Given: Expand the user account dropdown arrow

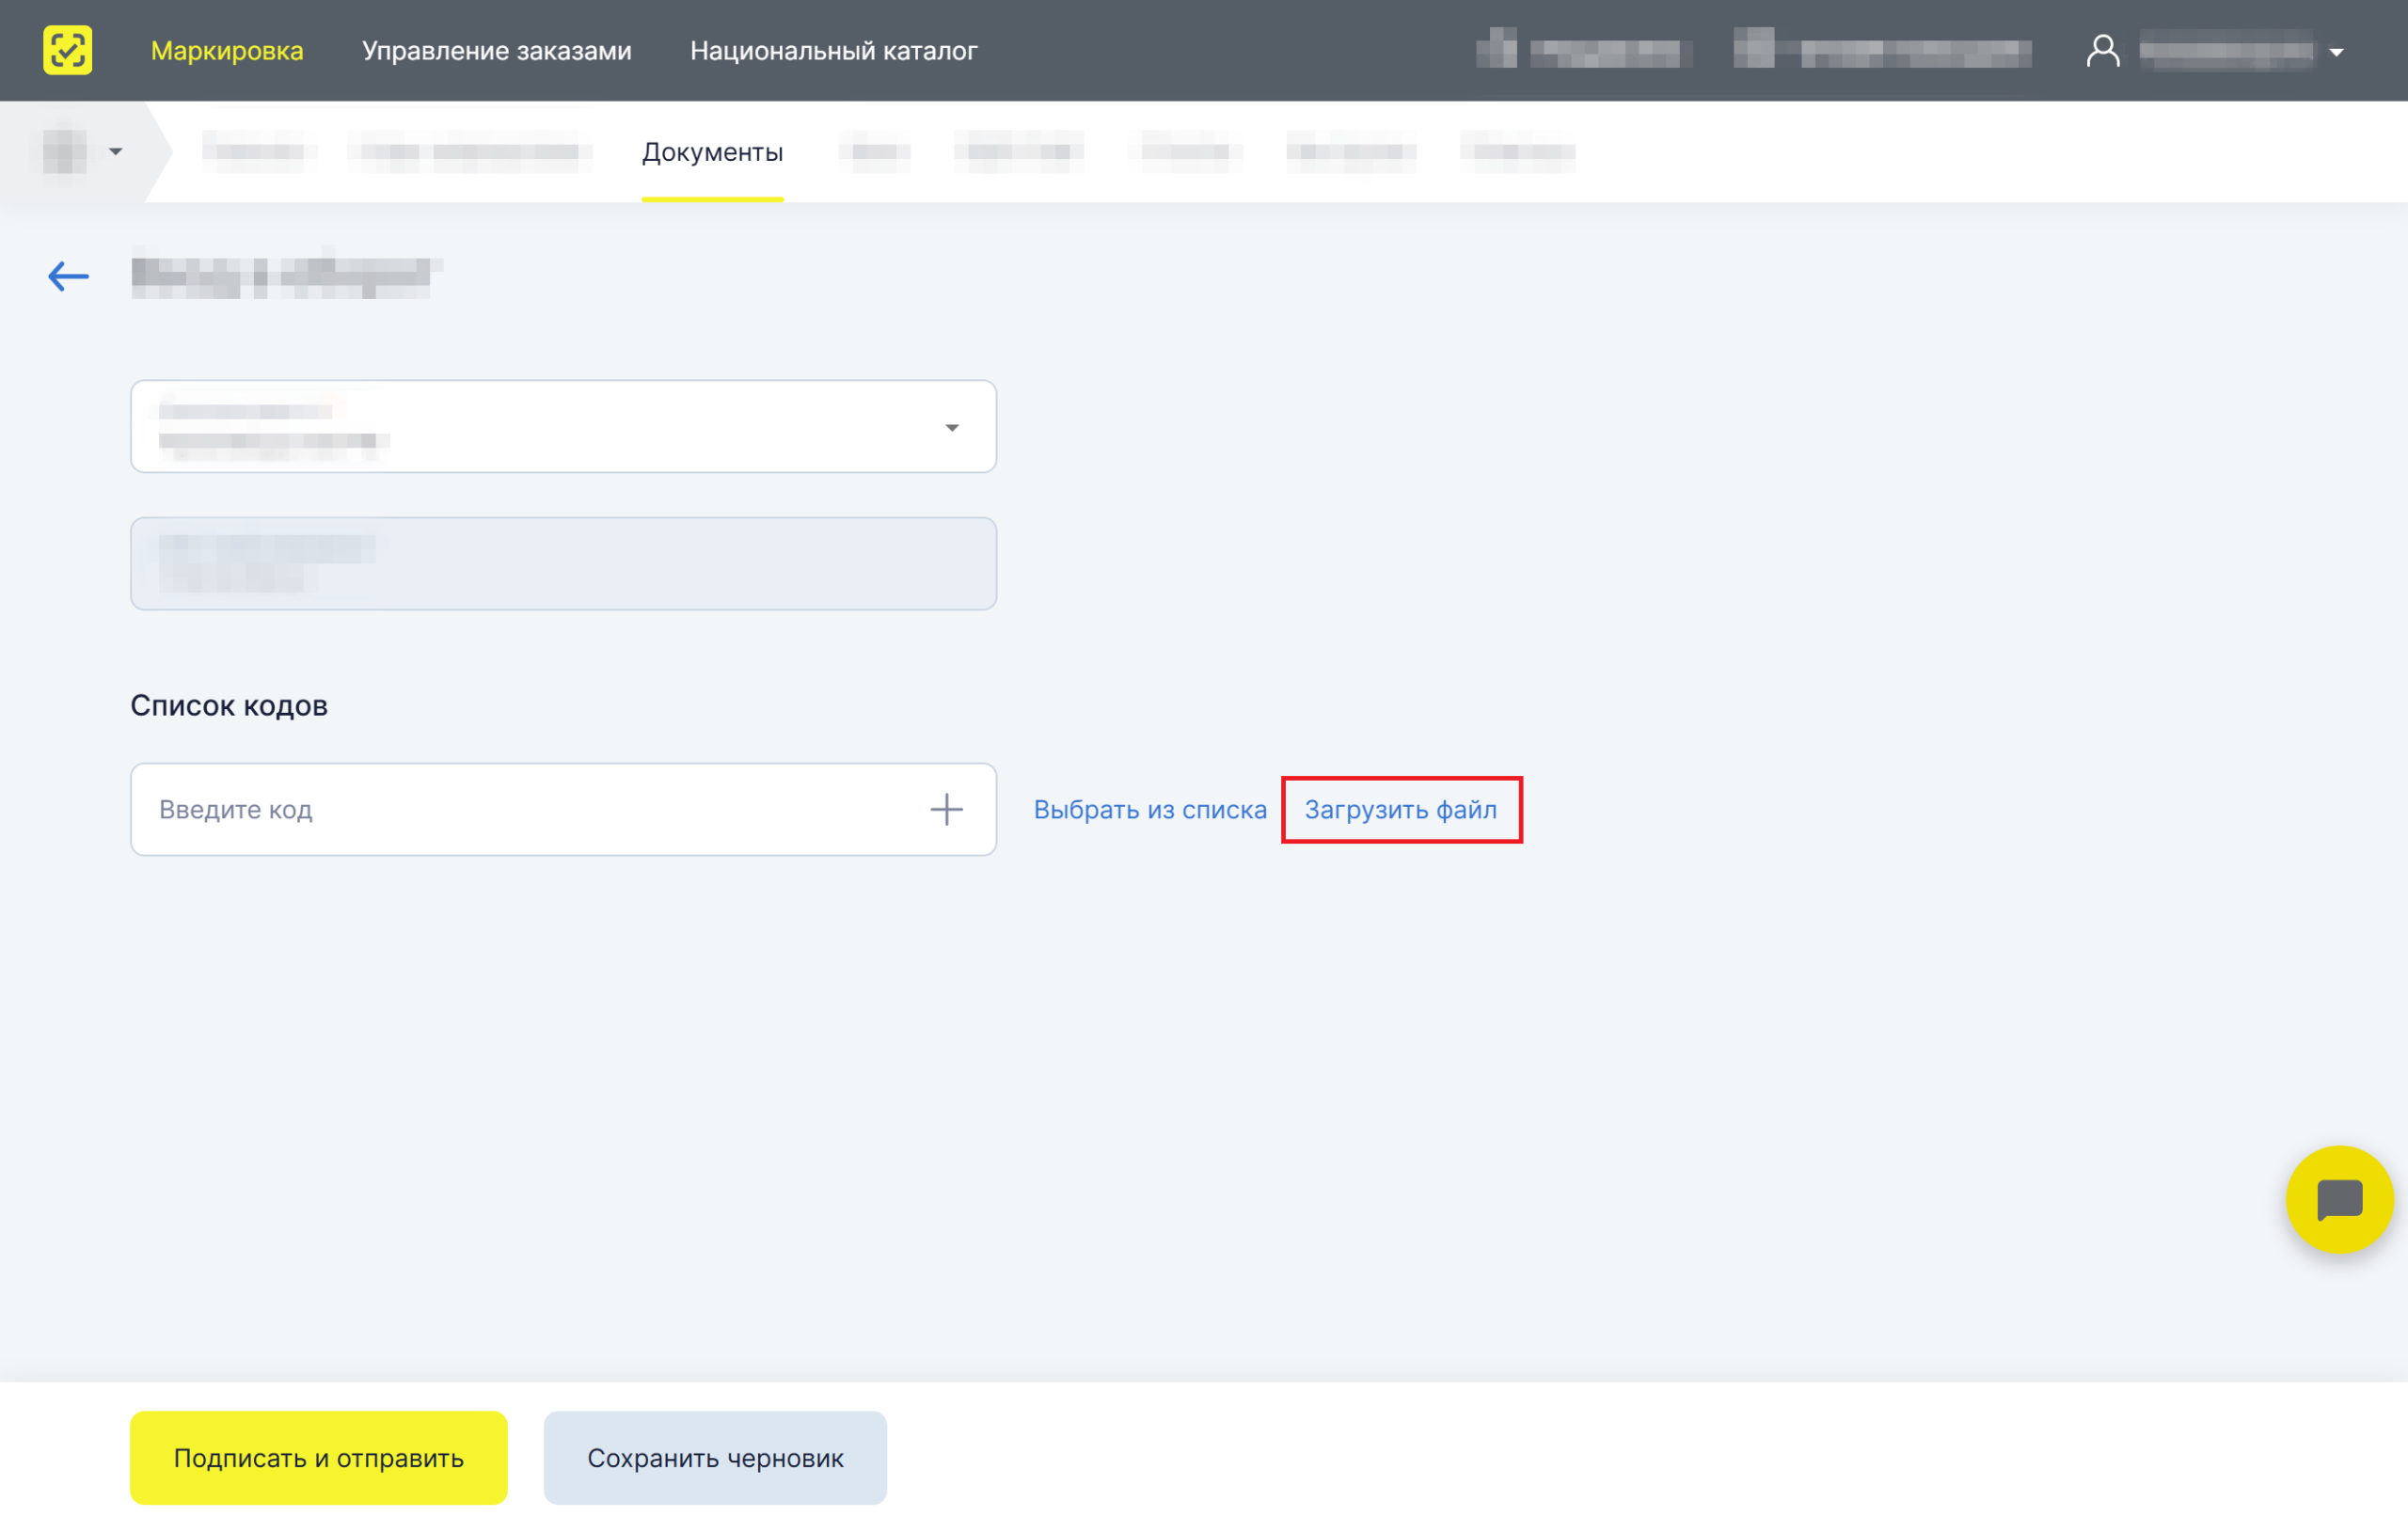Looking at the screenshot, I should (2337, 52).
